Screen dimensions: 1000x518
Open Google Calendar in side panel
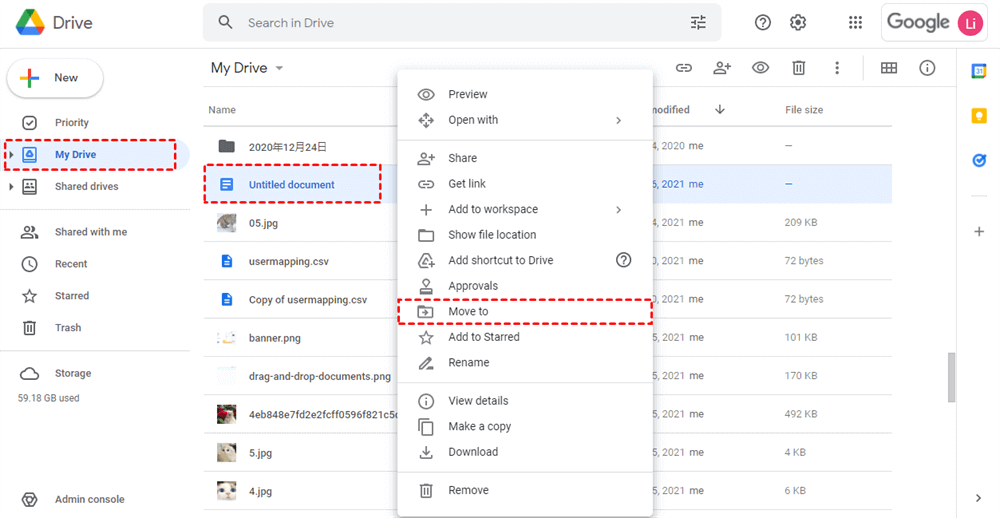pos(978,71)
